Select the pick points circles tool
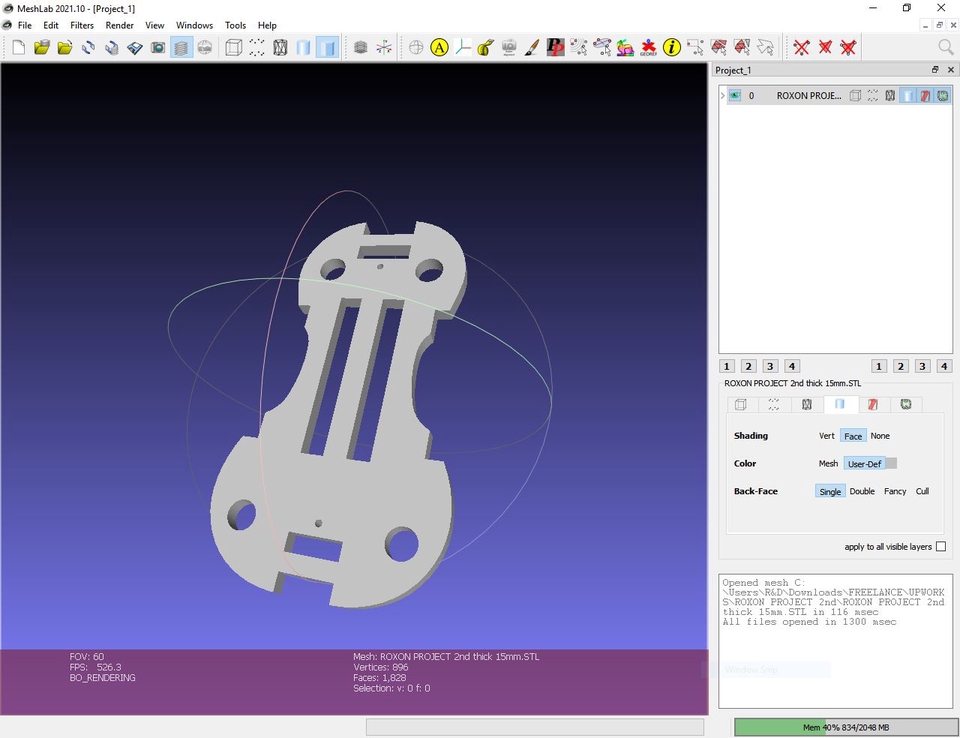Viewport: 960px width, 738px height. 579,47
